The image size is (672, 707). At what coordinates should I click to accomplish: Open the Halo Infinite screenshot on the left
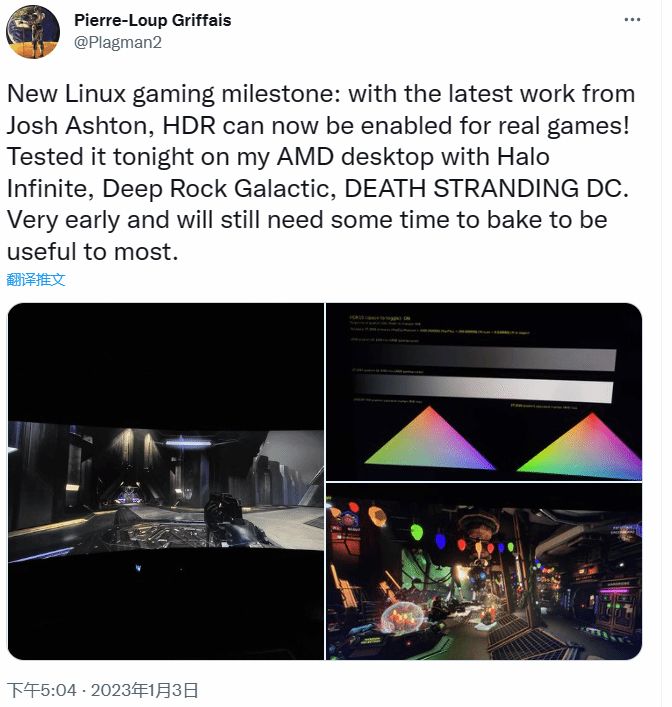click(166, 481)
